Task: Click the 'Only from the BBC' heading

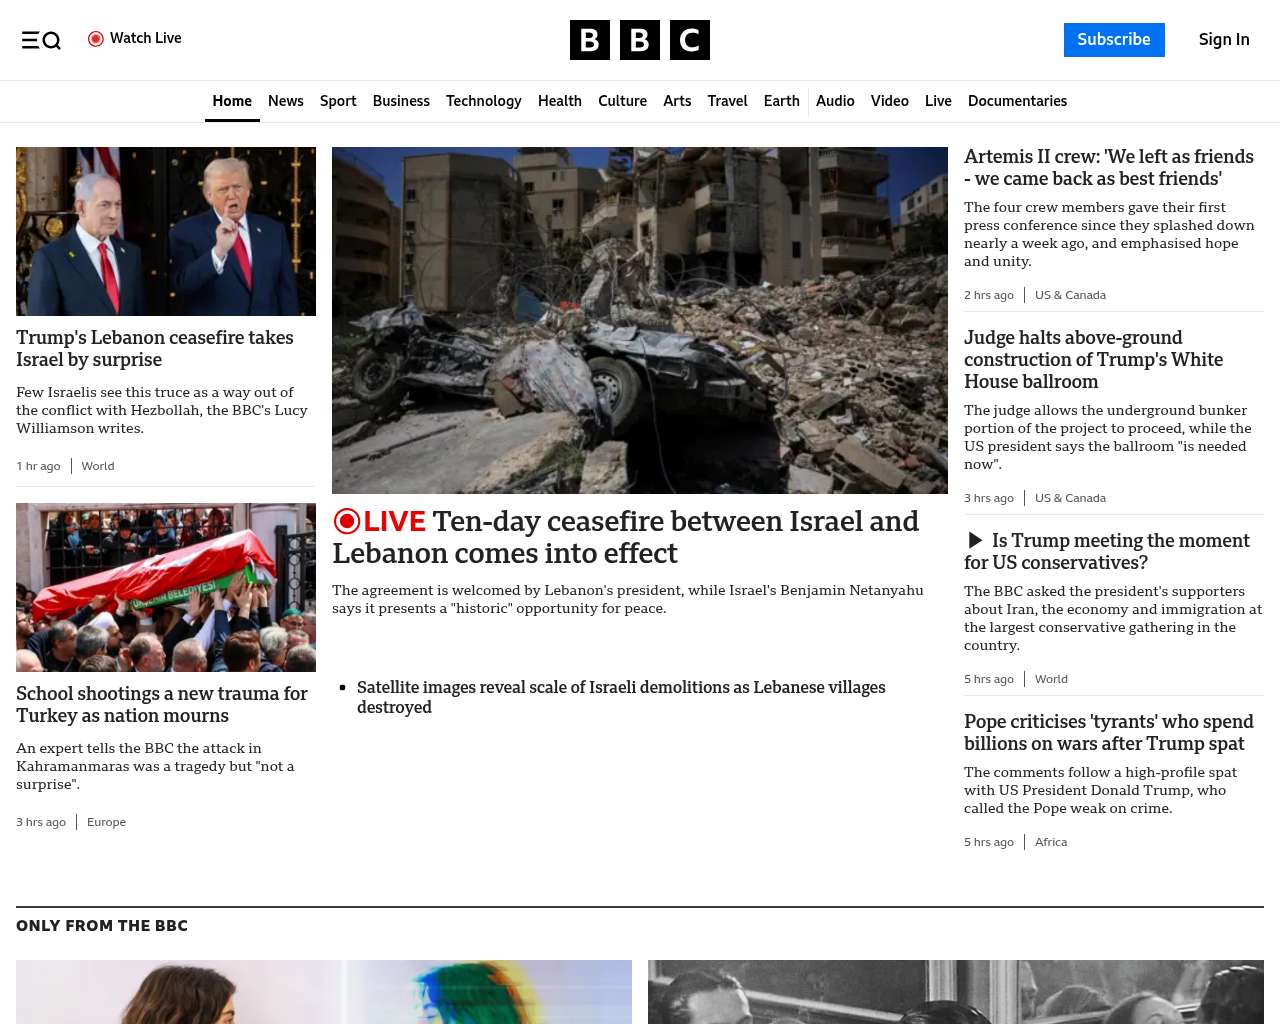Action: 102,926
